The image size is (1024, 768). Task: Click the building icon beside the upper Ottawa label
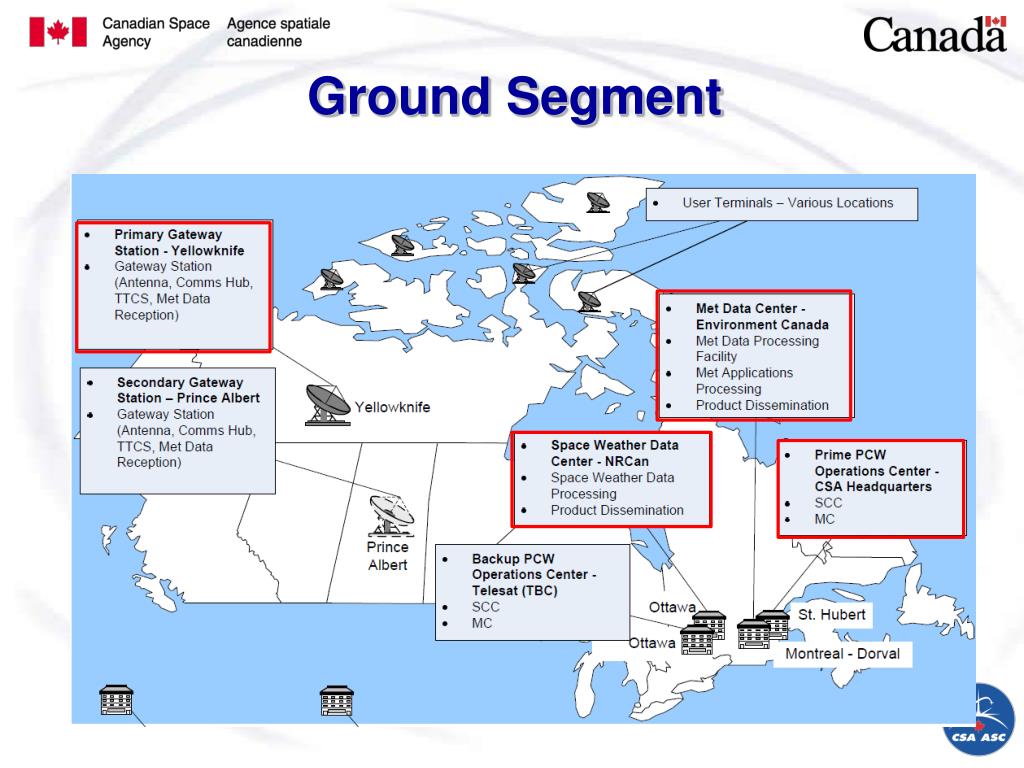(x=709, y=624)
